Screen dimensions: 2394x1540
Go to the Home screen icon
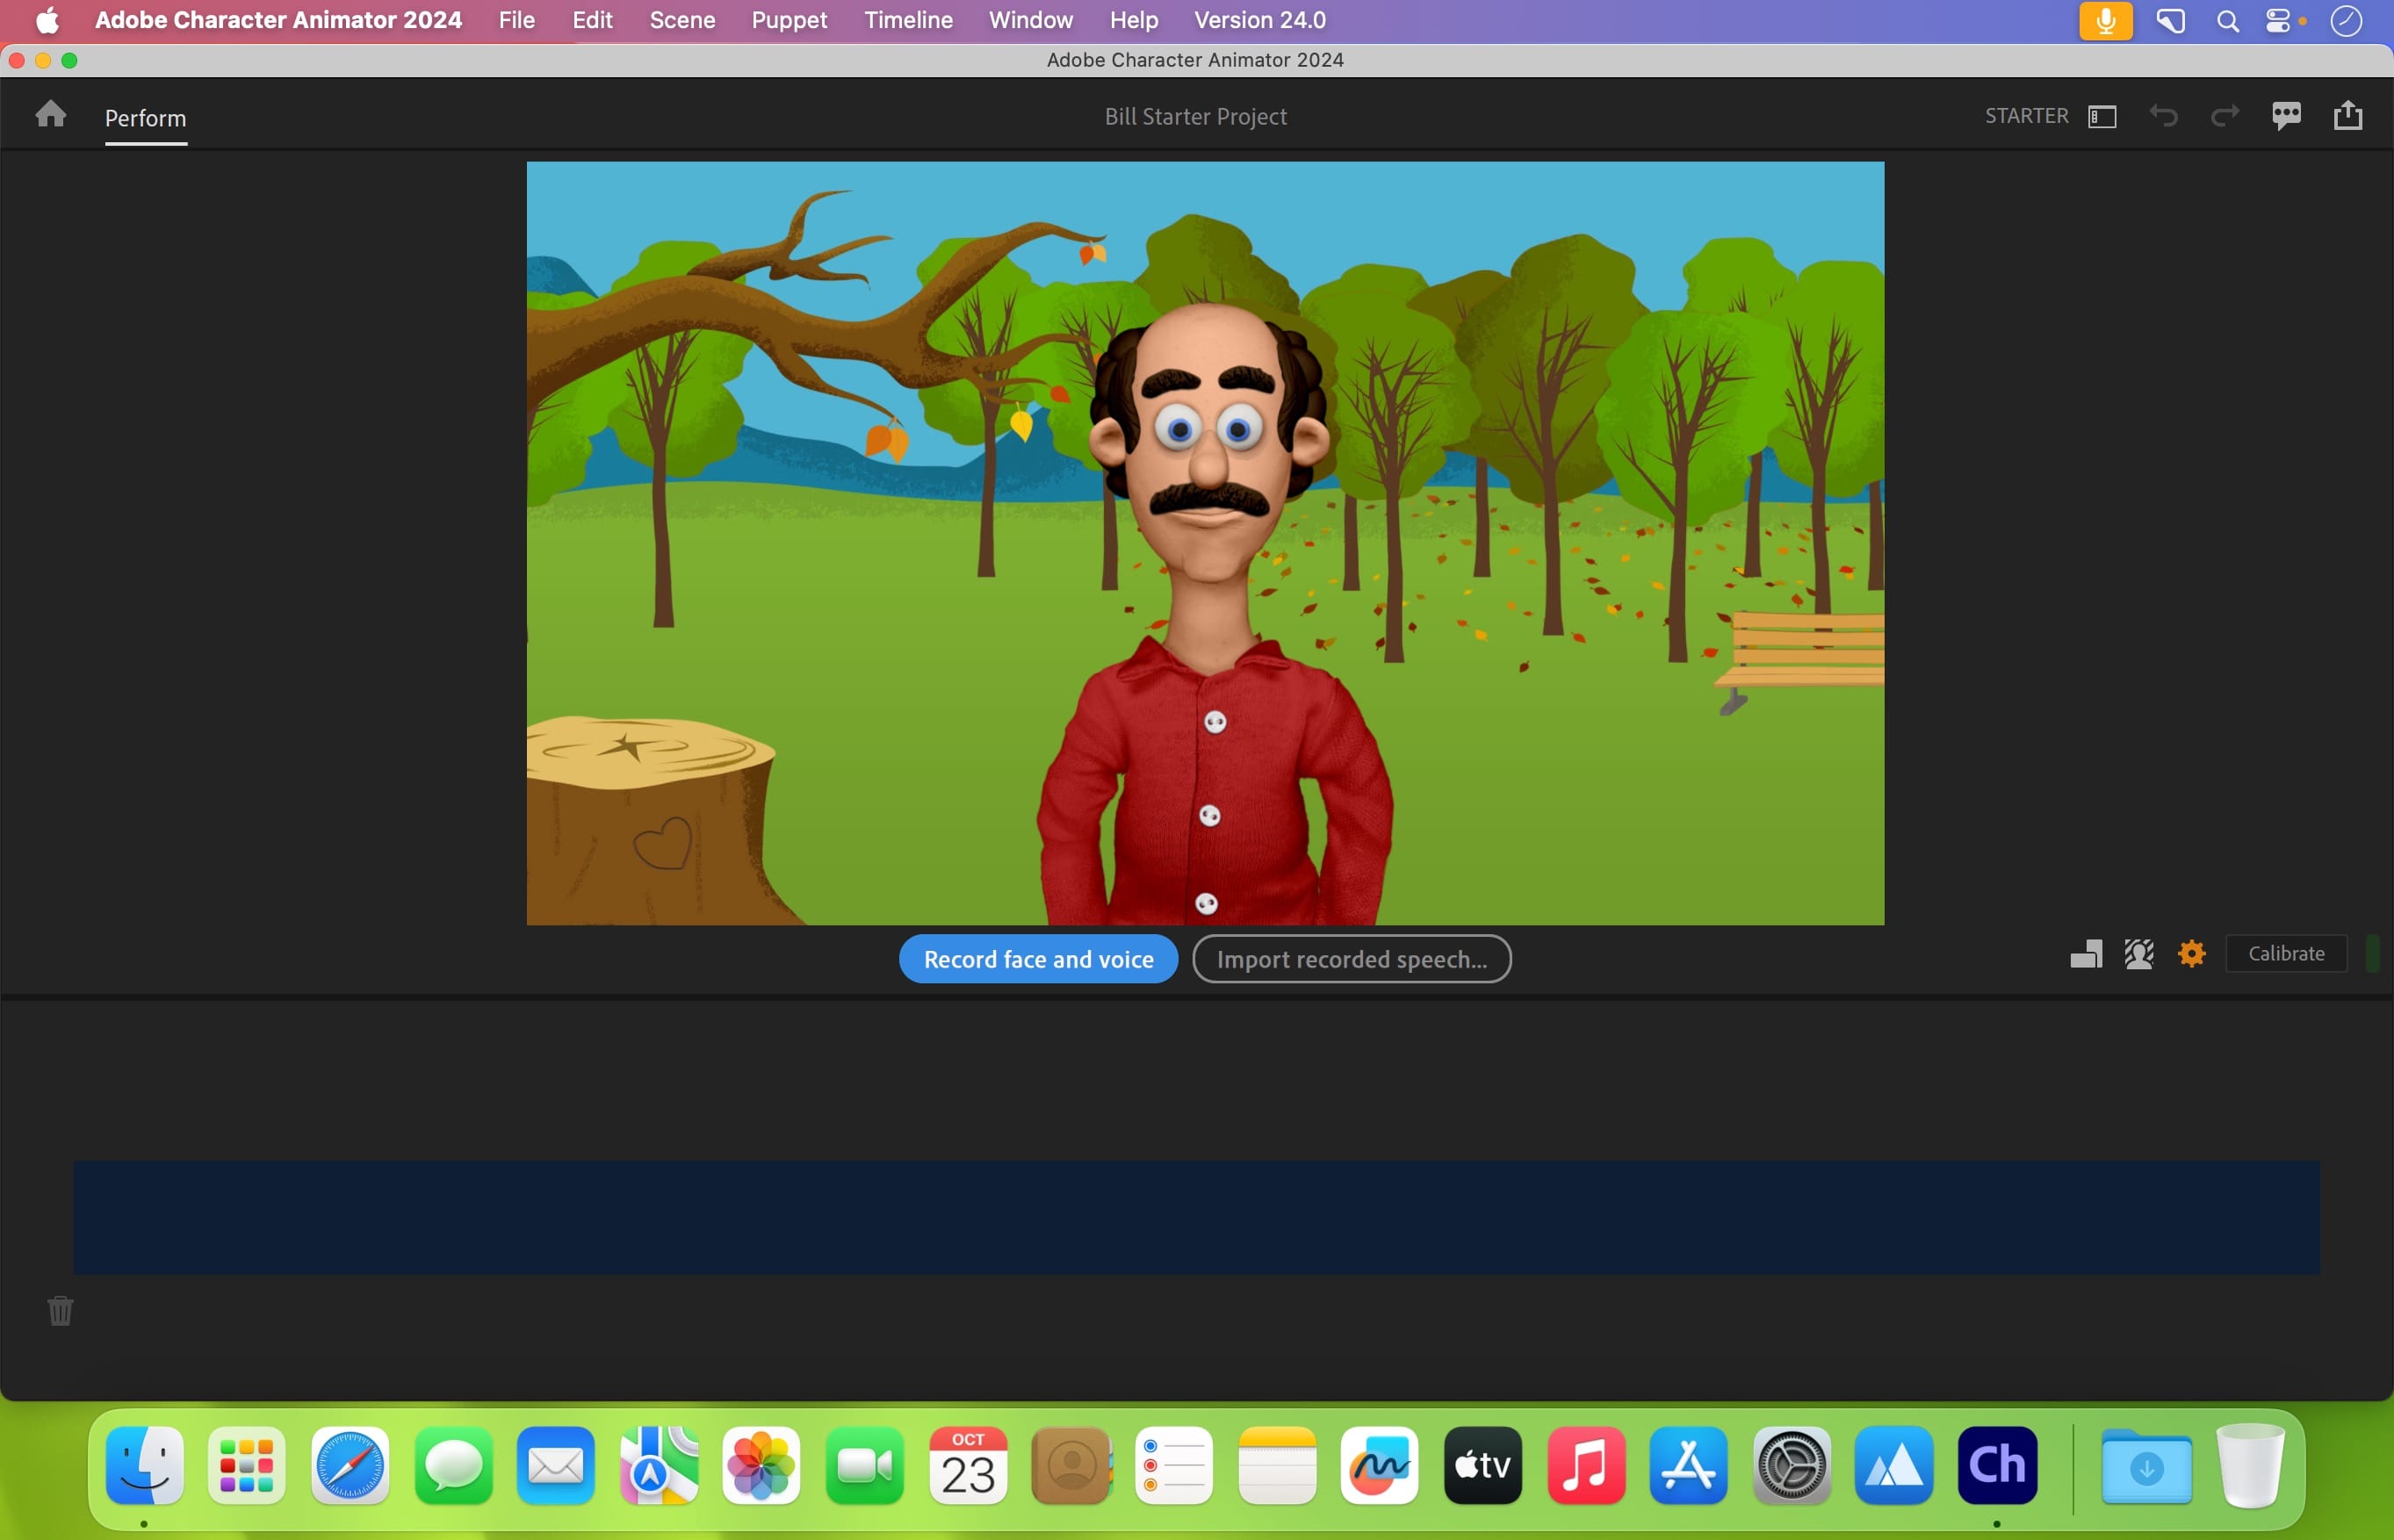pos(50,115)
